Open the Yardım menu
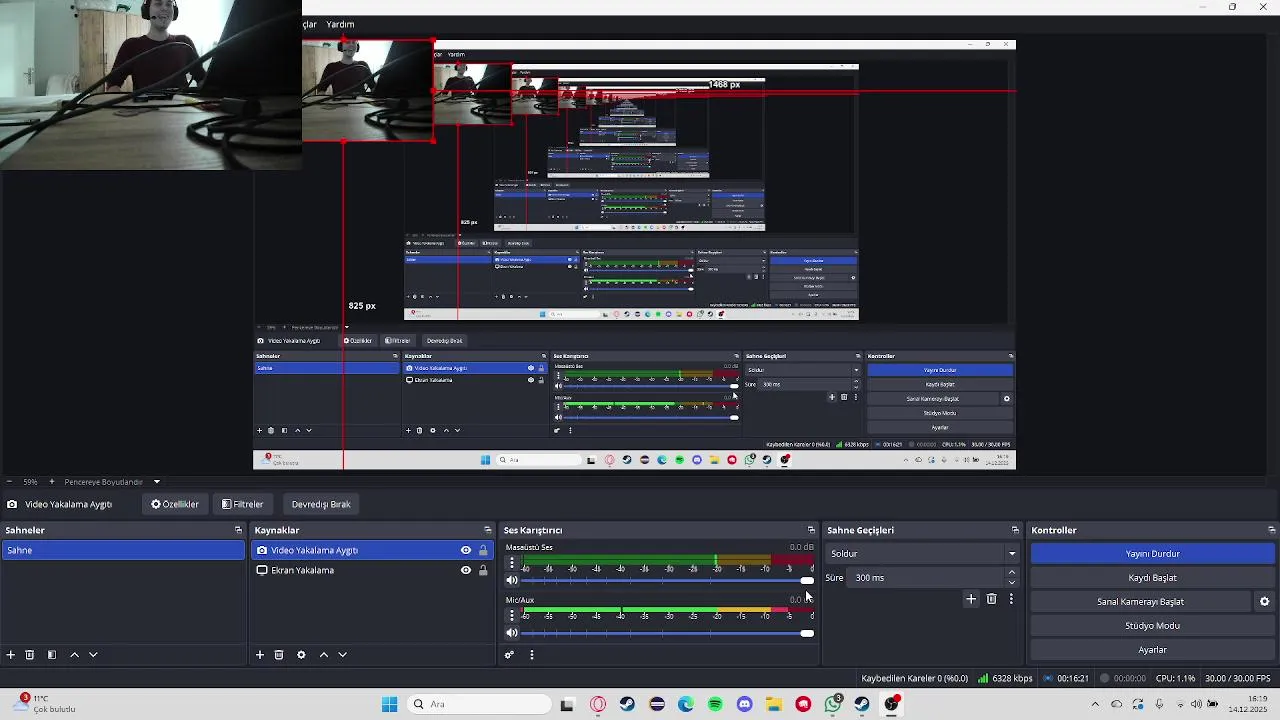 click(340, 24)
